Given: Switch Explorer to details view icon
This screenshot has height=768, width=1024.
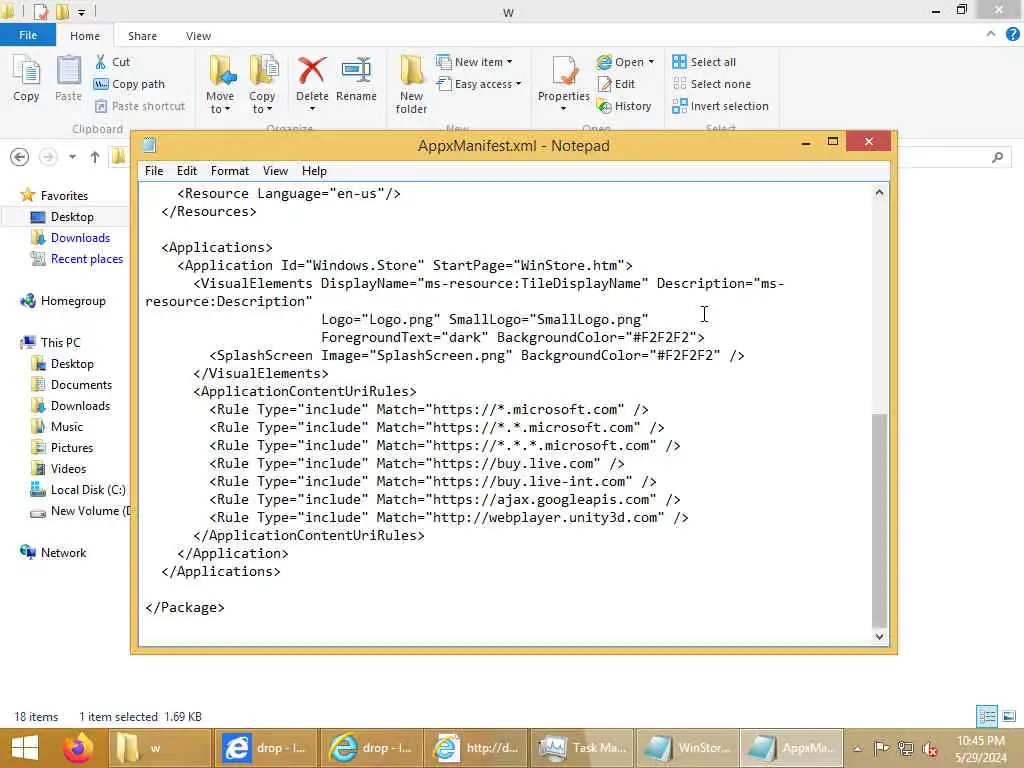Looking at the screenshot, I should click(x=987, y=716).
